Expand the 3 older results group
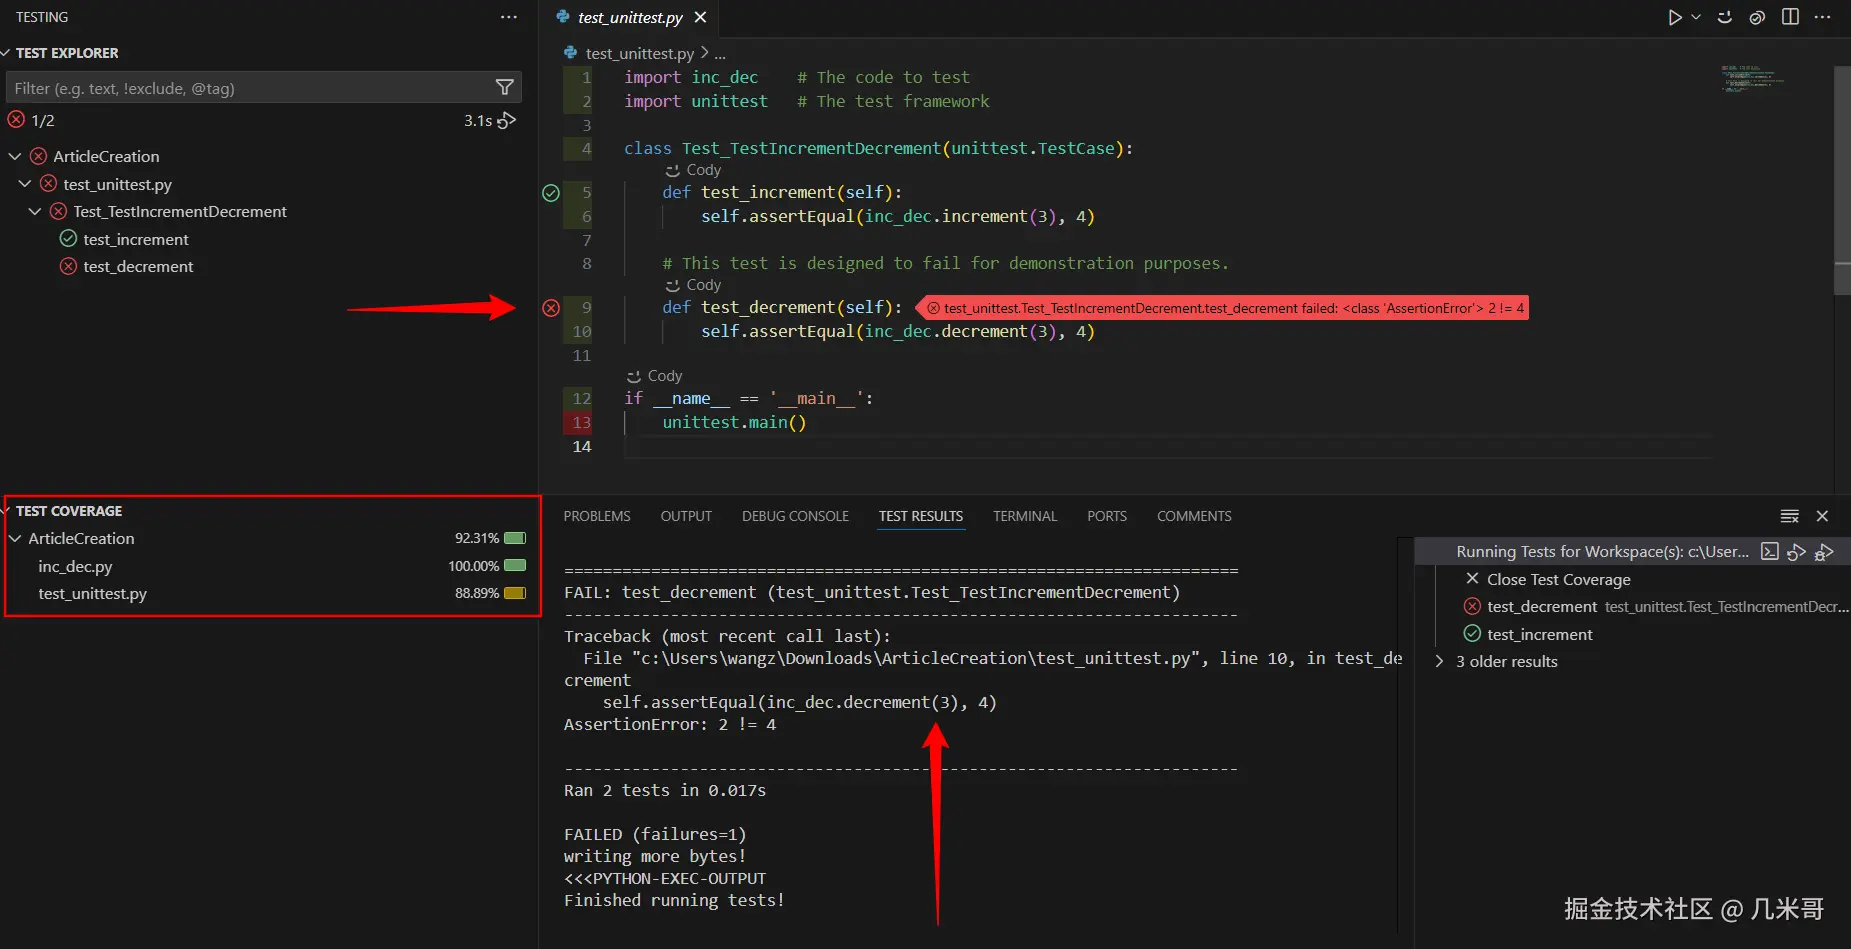 (1439, 661)
